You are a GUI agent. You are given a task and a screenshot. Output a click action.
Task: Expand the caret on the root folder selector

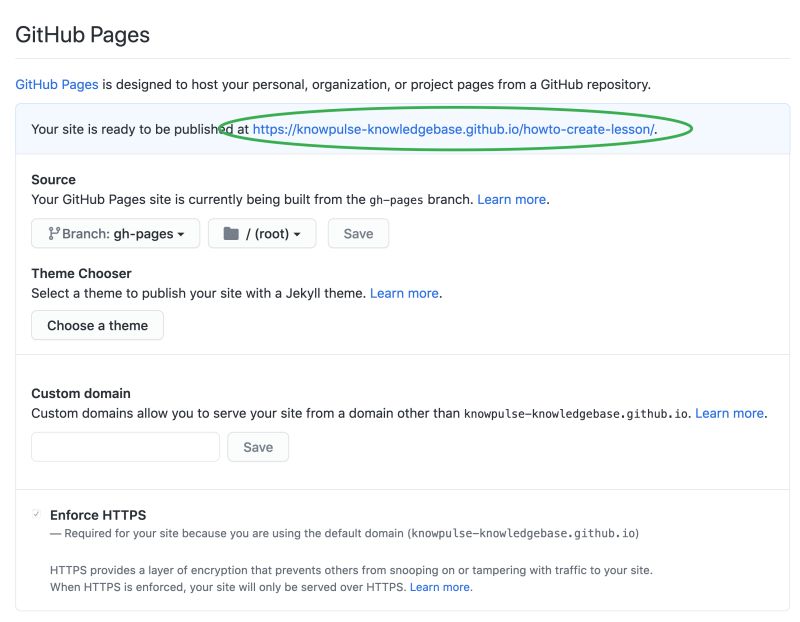tap(296, 233)
